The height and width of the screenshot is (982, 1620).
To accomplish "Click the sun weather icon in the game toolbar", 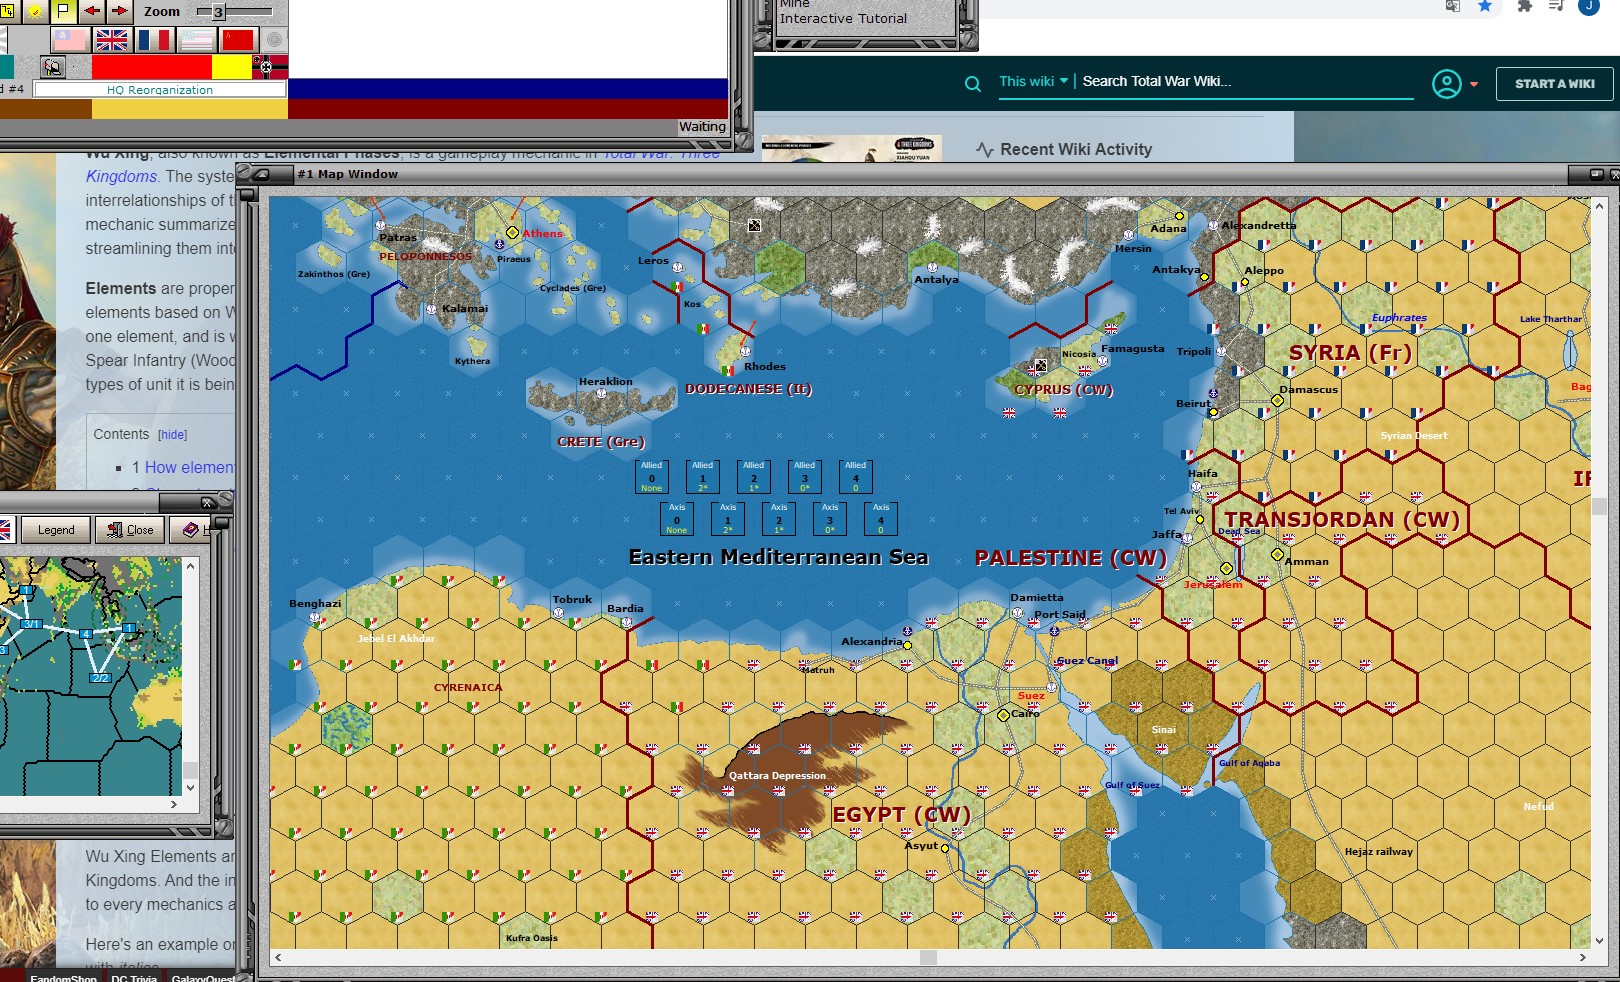I will (36, 11).
